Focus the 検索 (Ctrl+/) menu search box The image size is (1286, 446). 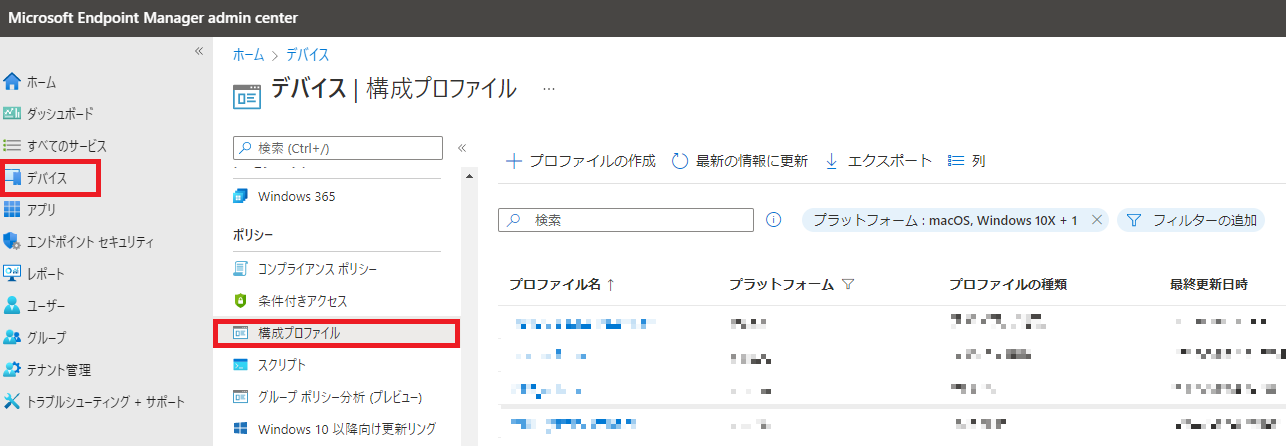338,148
